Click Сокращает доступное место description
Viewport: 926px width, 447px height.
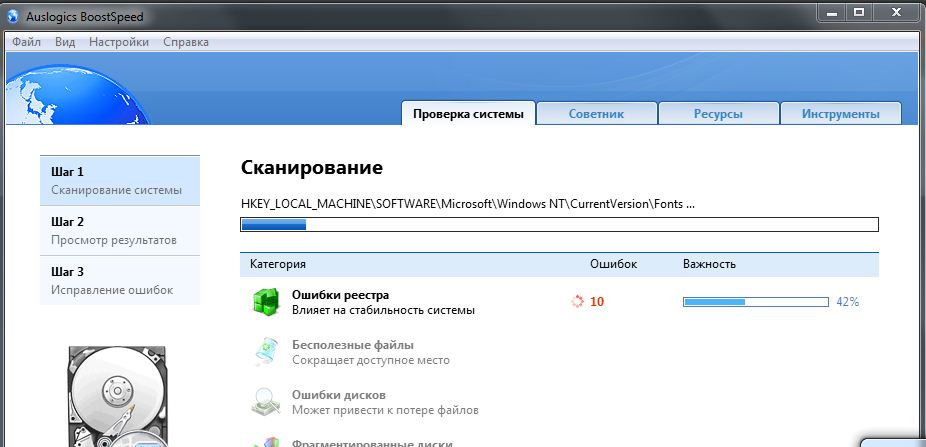click(371, 360)
